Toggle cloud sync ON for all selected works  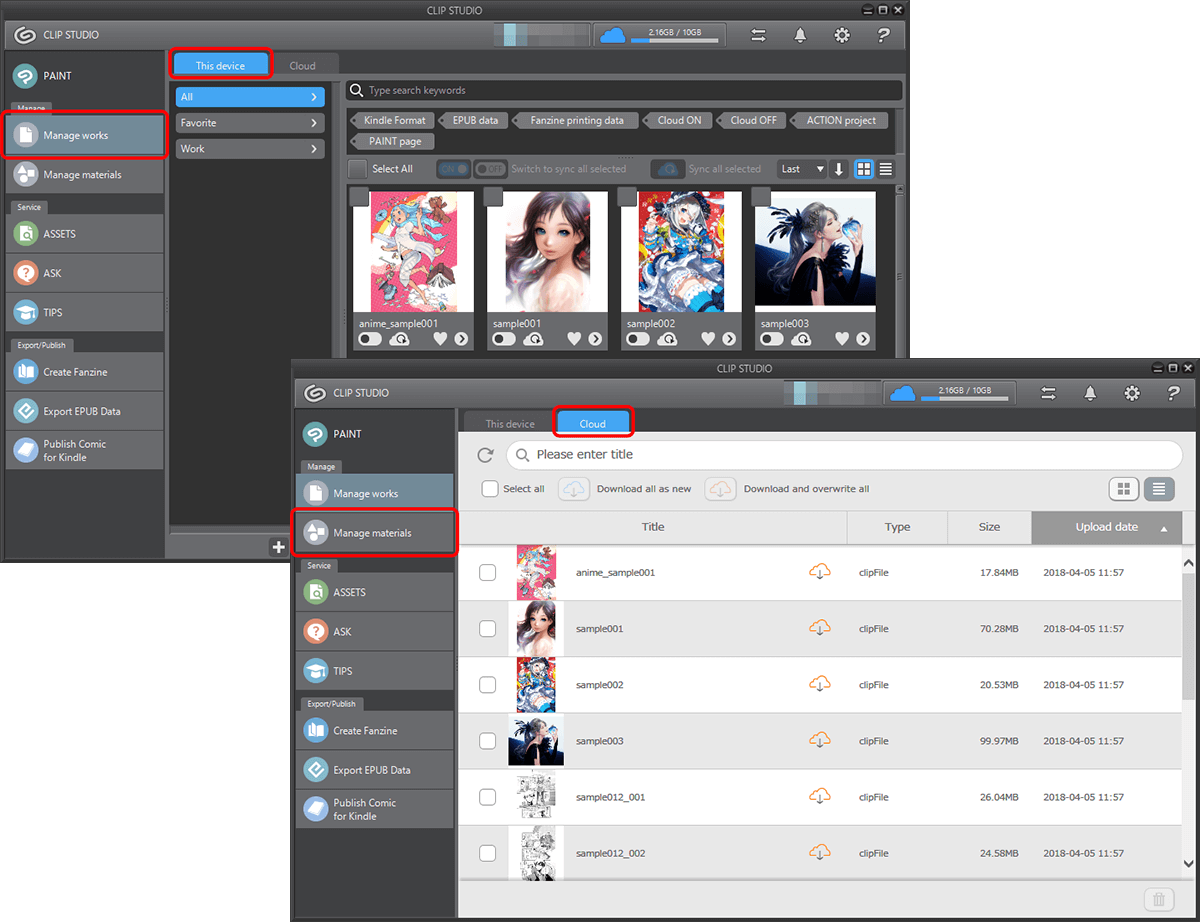pyautogui.click(x=453, y=168)
